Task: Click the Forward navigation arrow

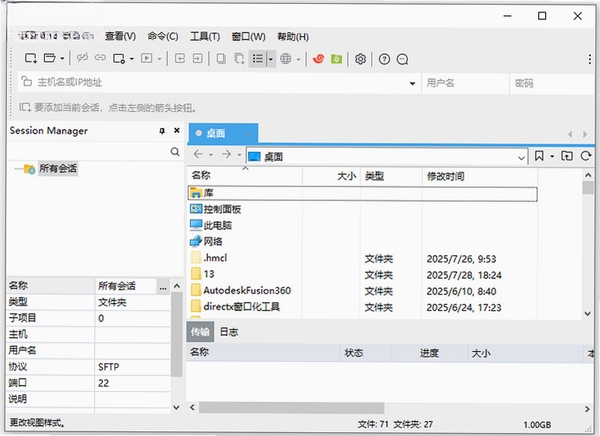Action: pos(226,154)
